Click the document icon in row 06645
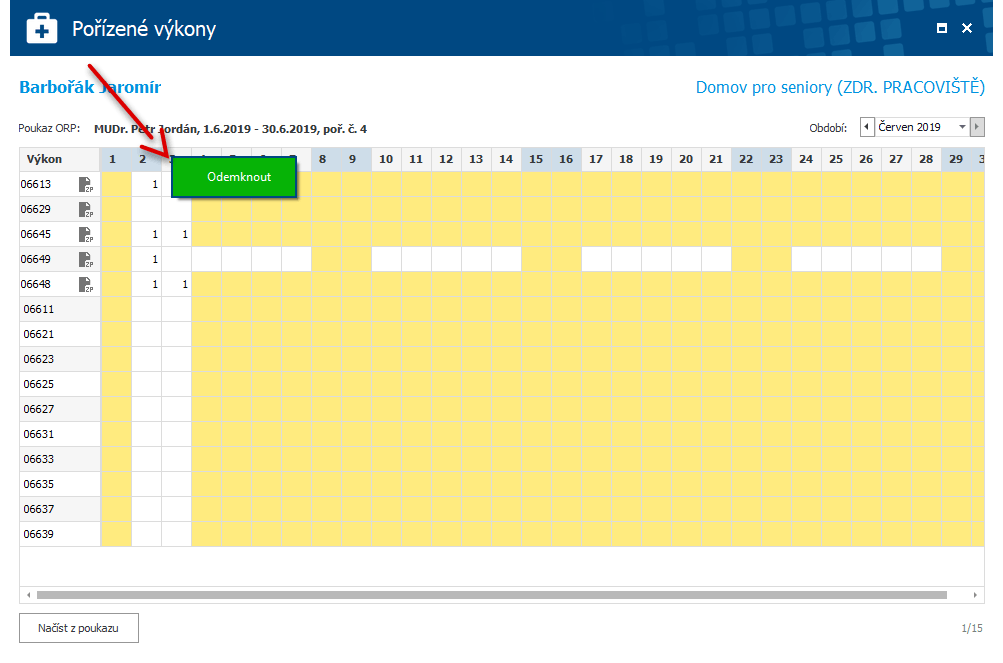Image resolution: width=1003 pixels, height=663 pixels. coord(86,234)
